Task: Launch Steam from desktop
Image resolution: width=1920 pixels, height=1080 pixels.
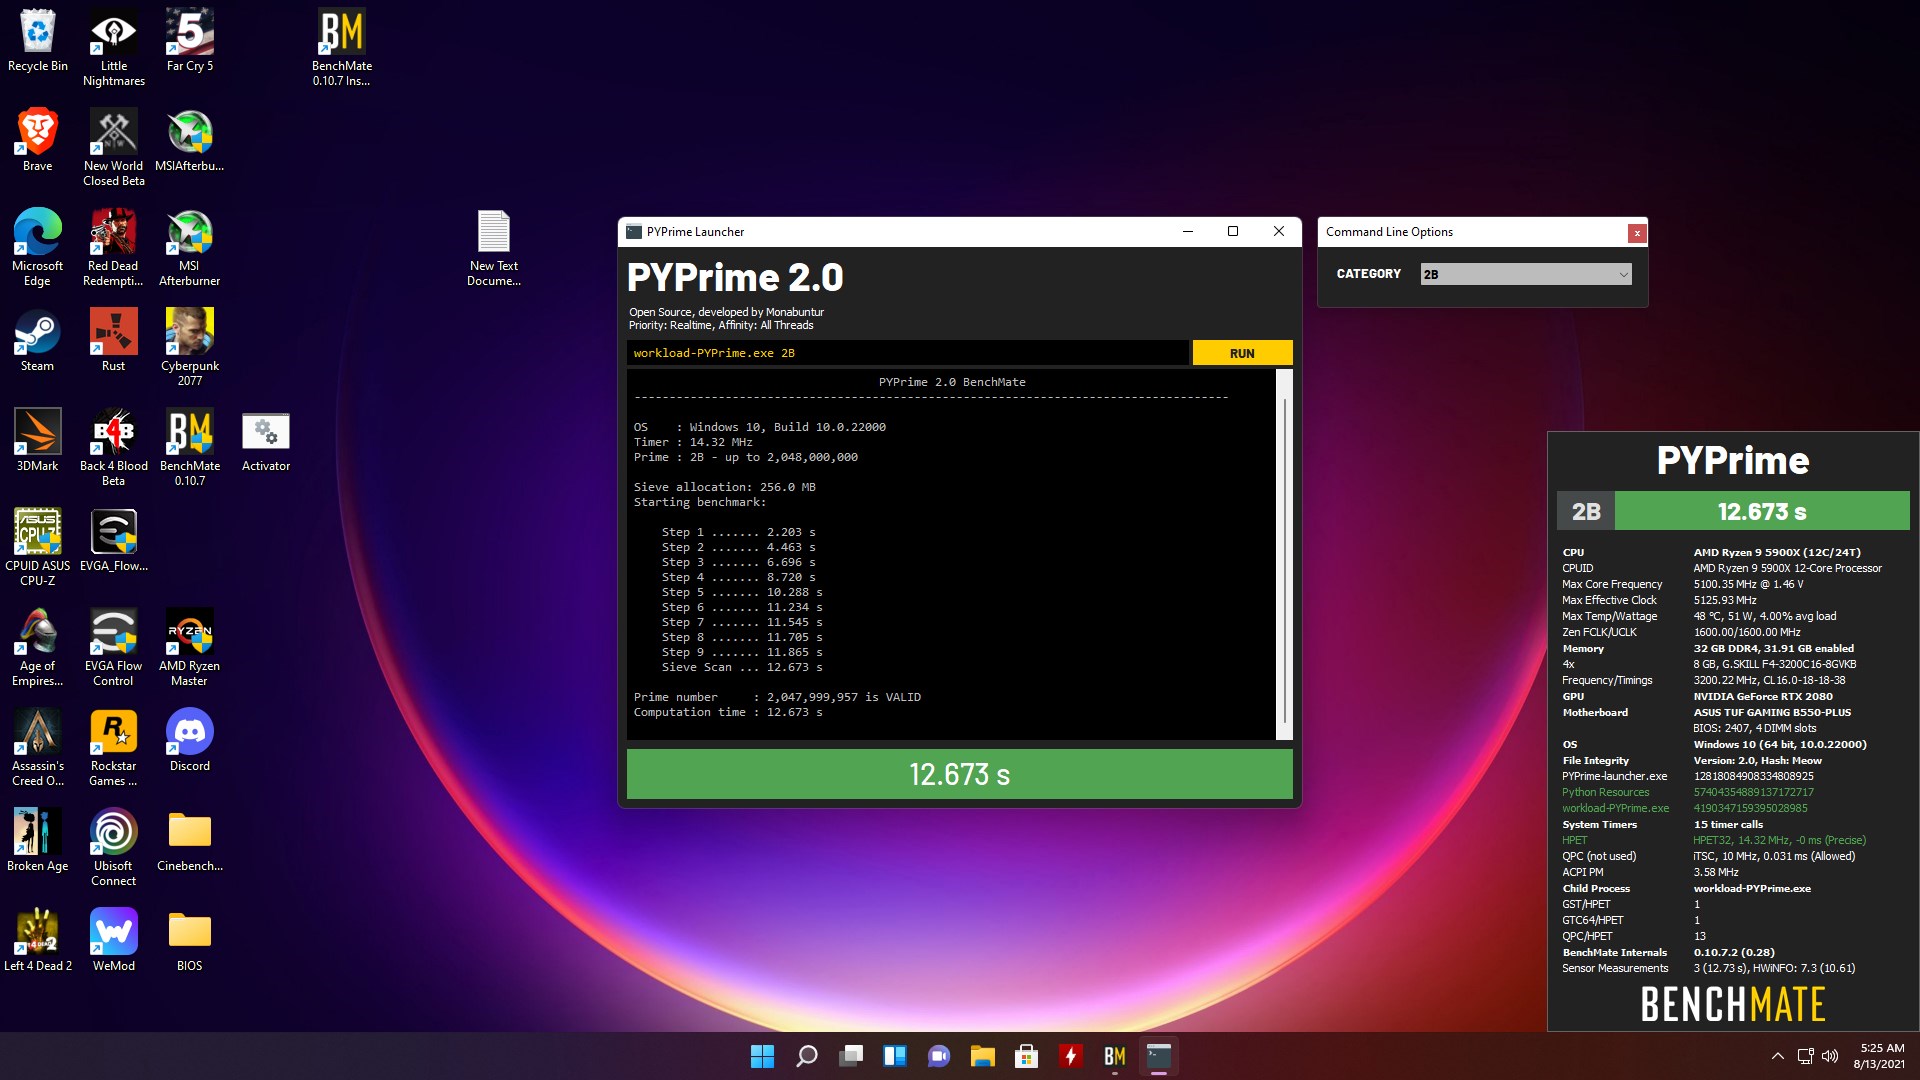Action: point(38,340)
